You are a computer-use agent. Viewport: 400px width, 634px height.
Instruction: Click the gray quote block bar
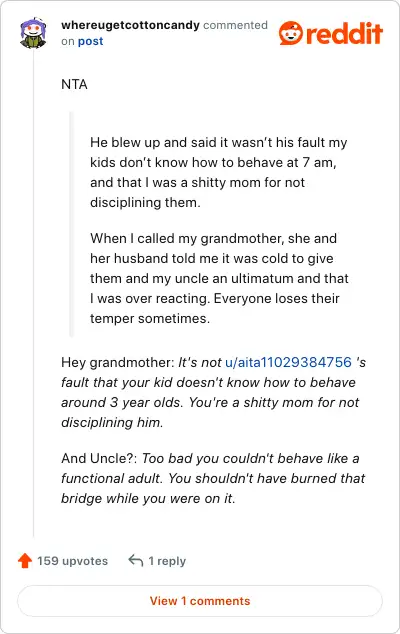tap(72, 224)
